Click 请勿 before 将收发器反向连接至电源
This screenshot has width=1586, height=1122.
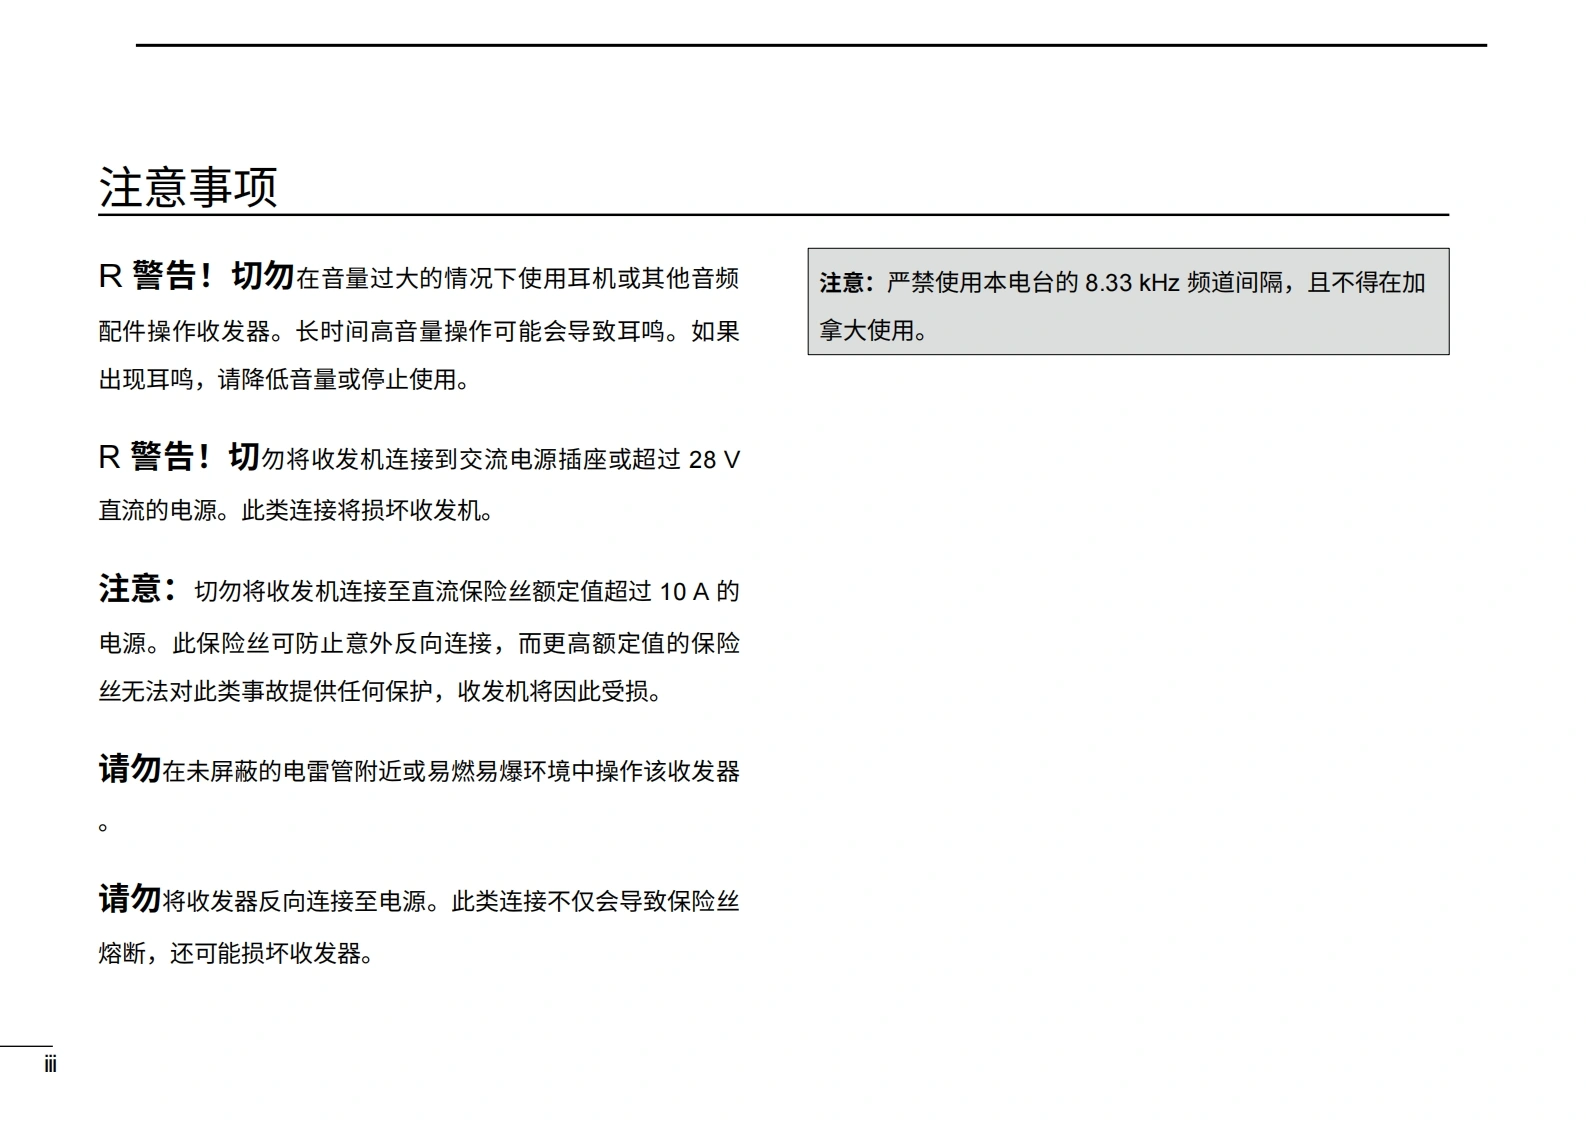pyautogui.click(x=129, y=899)
